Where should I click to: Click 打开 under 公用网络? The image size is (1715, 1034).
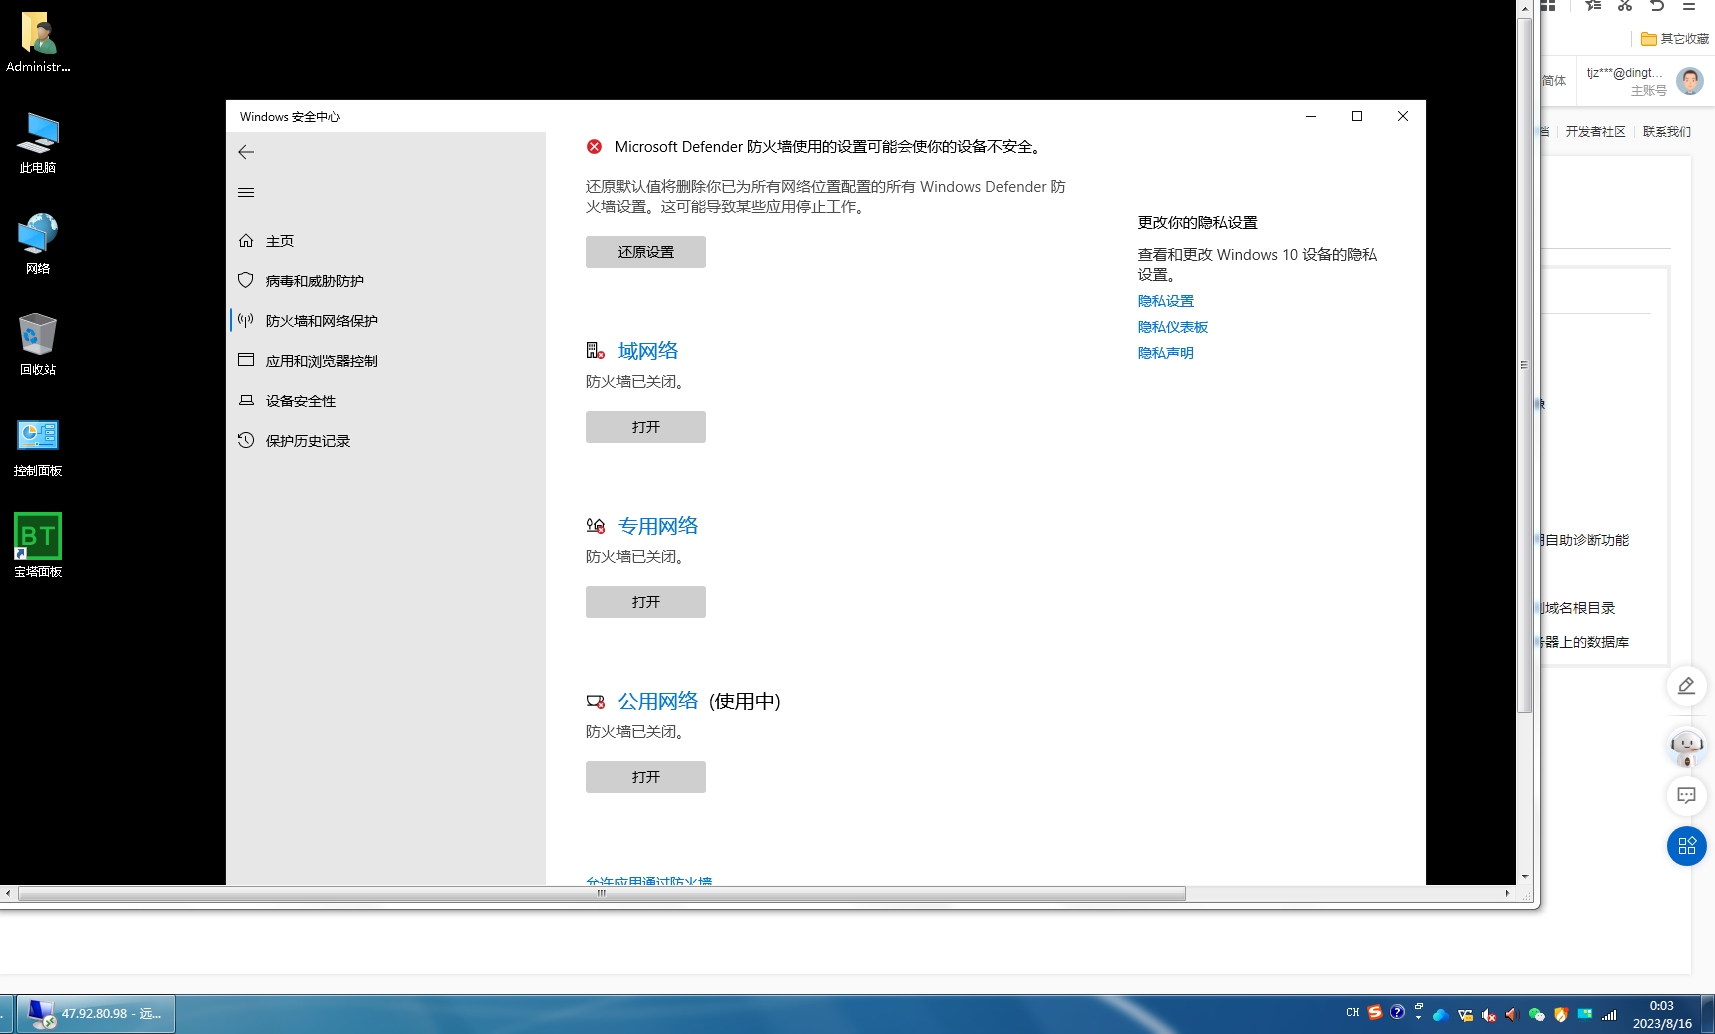[646, 777]
